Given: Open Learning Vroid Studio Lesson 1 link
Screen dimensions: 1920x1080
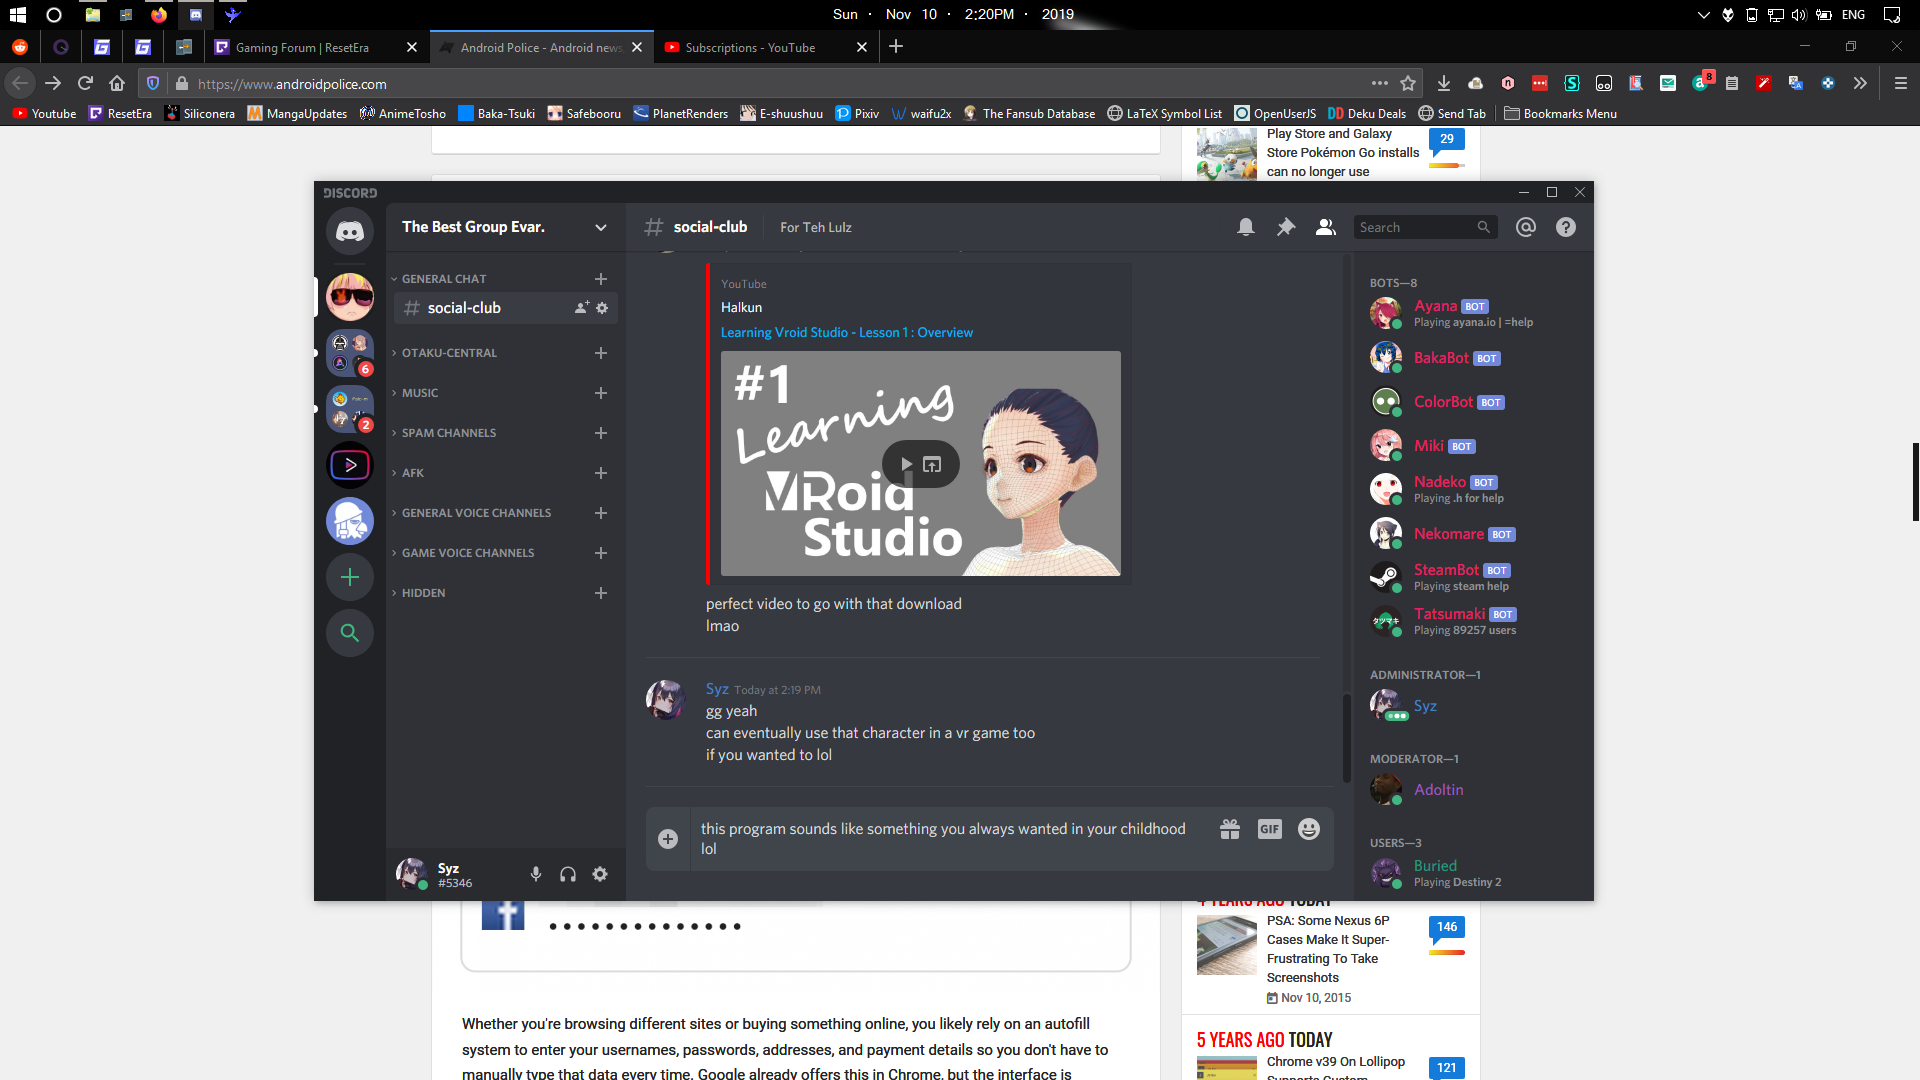Looking at the screenshot, I should click(846, 332).
